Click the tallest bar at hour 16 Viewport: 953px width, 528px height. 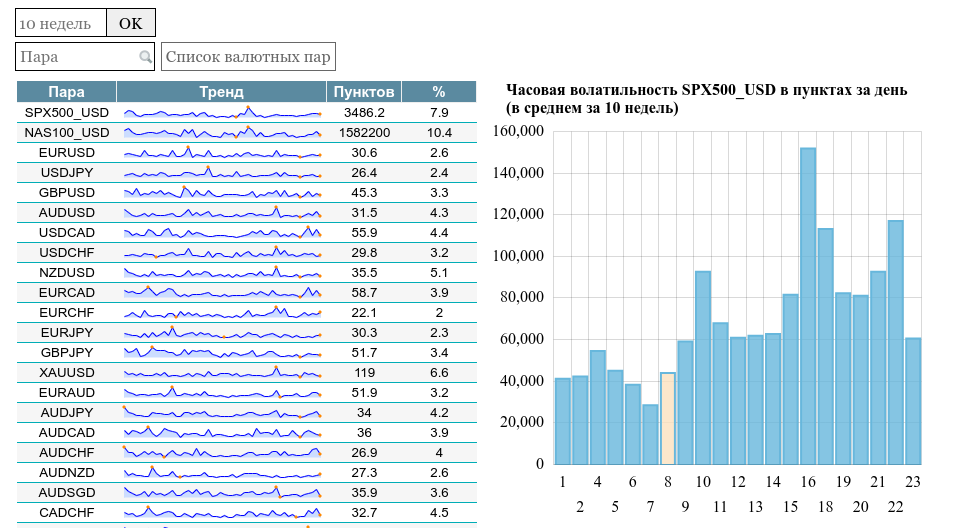point(808,306)
